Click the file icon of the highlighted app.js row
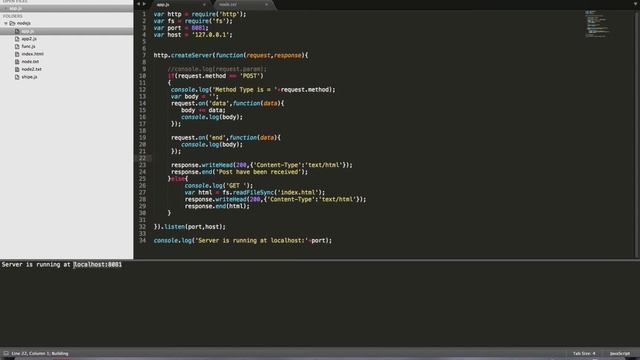Image resolution: width=640 pixels, height=360 pixels. 17,31
